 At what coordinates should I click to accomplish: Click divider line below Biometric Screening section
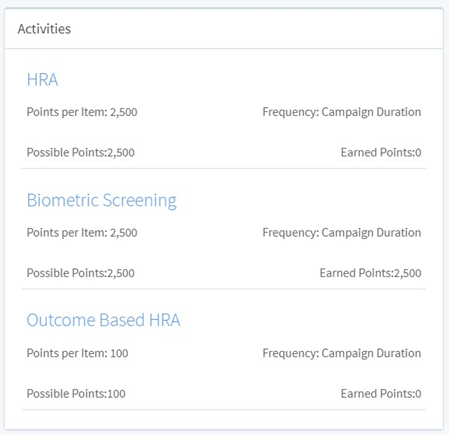point(224,289)
